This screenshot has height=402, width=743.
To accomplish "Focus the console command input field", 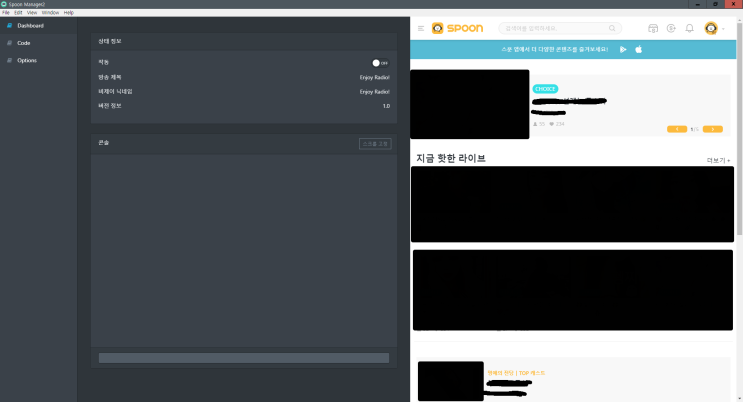I will tap(244, 358).
